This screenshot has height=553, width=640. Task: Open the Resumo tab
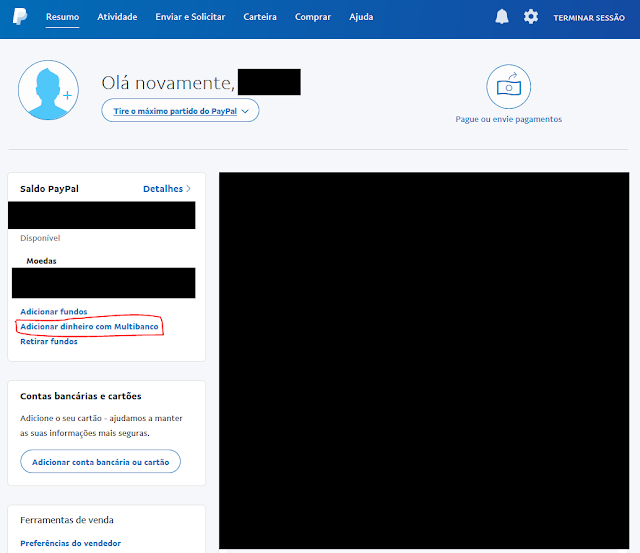[62, 17]
